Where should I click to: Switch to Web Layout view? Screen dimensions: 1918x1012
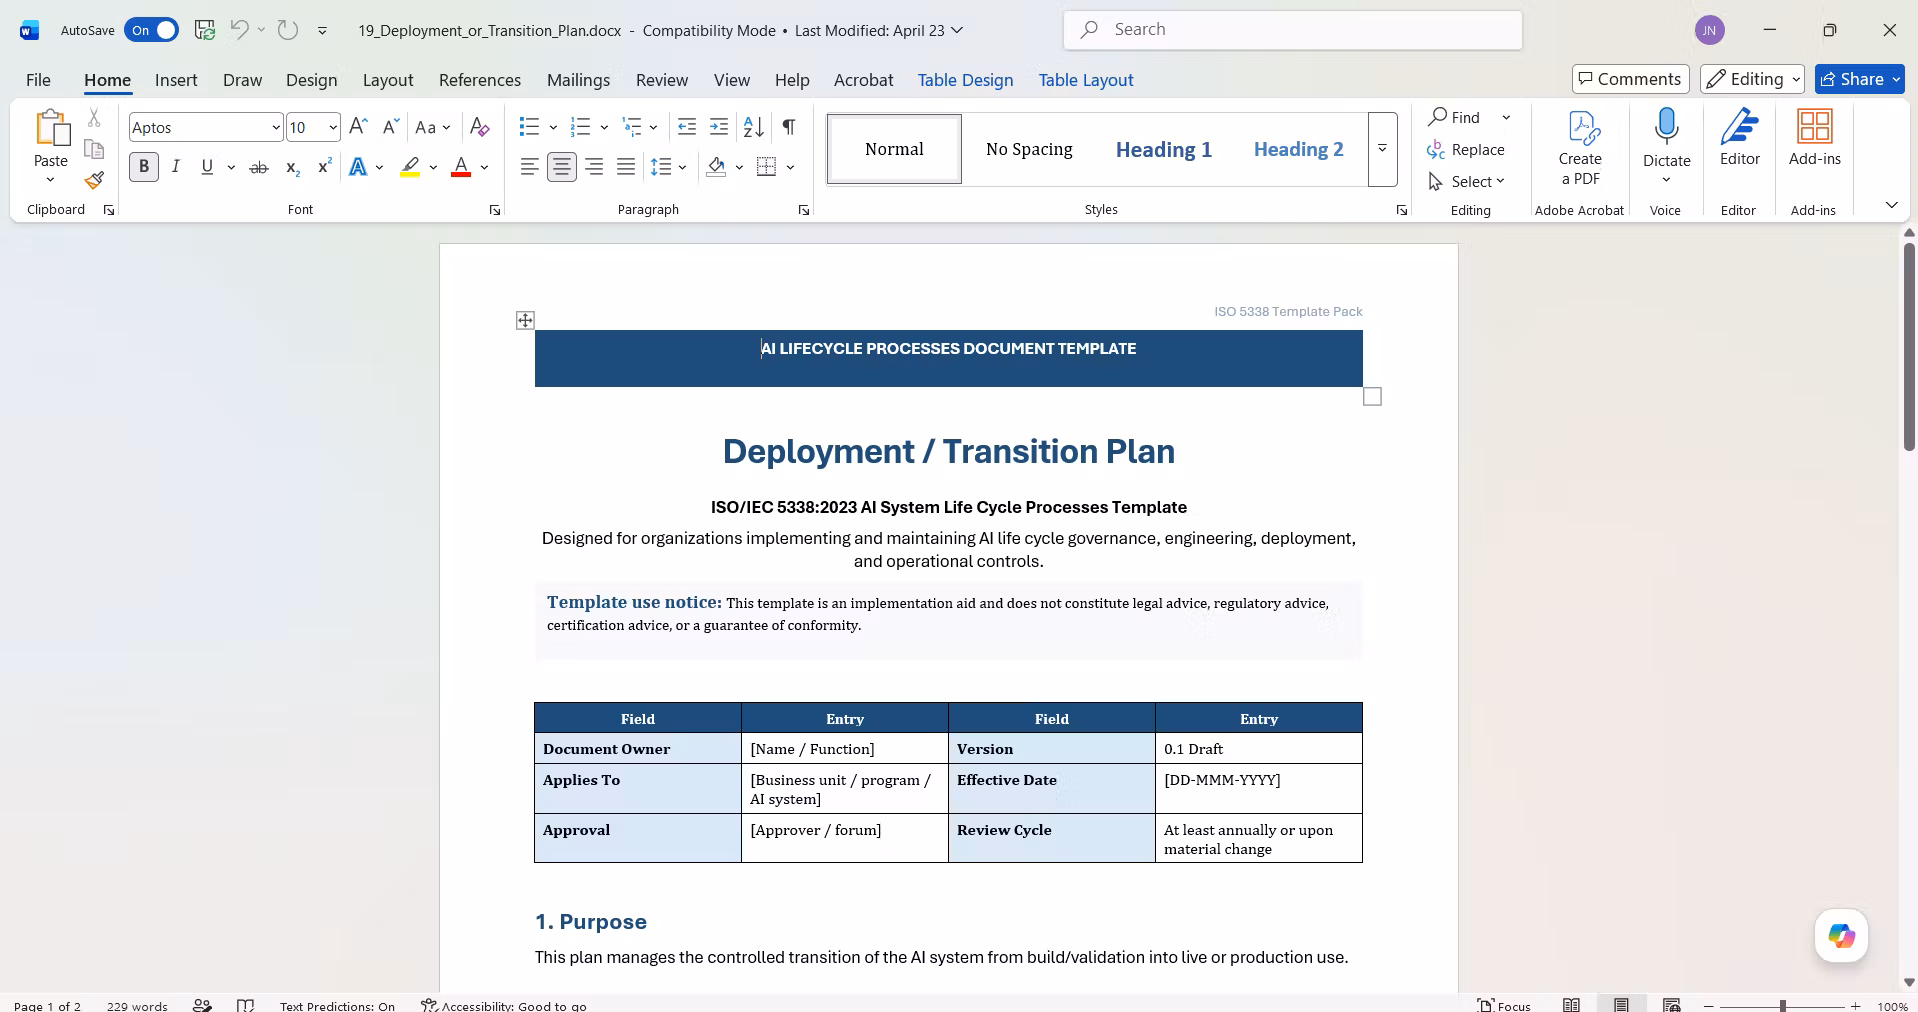tap(1671, 1004)
